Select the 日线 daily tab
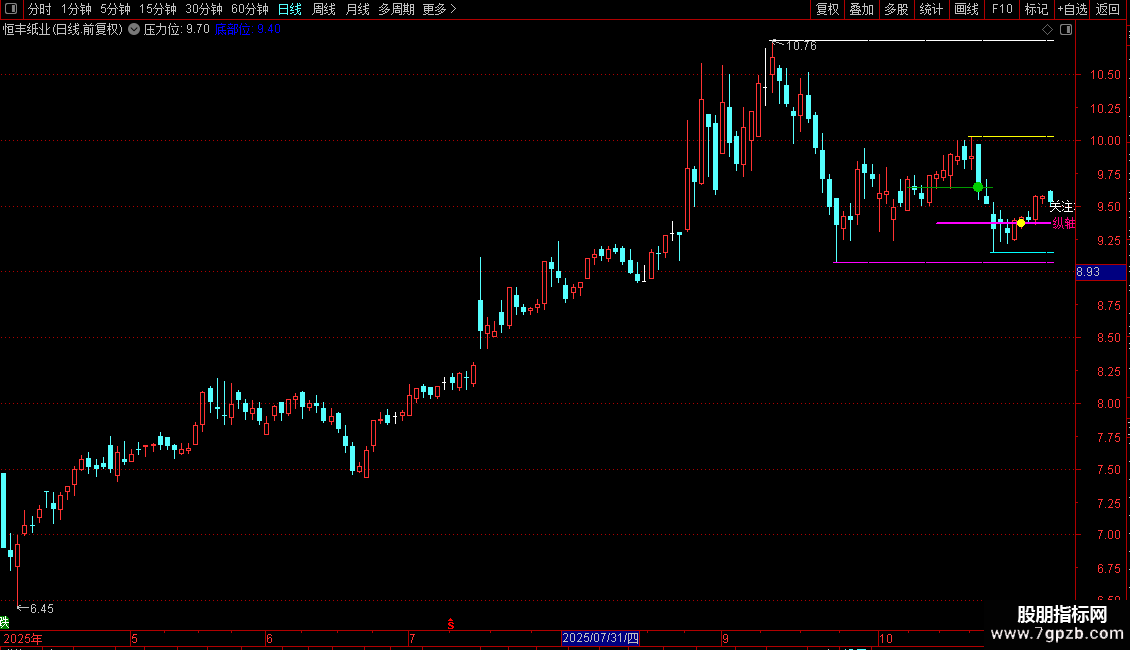1130x650 pixels. point(290,9)
